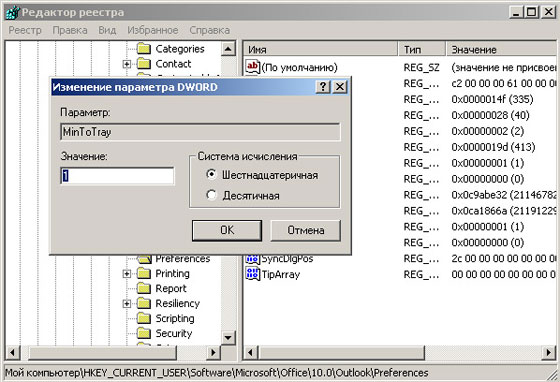Click the value 0x0000014f (335)
Screen dimensions: 560x382
tap(492, 99)
